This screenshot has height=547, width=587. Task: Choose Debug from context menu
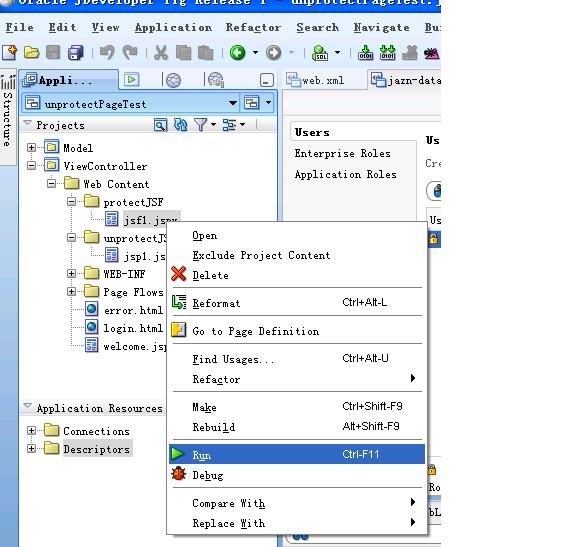pyautogui.click(x=297, y=475)
